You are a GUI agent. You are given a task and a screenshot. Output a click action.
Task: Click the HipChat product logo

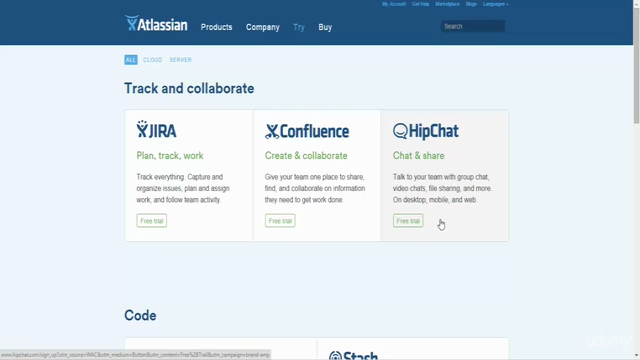[x=426, y=131]
